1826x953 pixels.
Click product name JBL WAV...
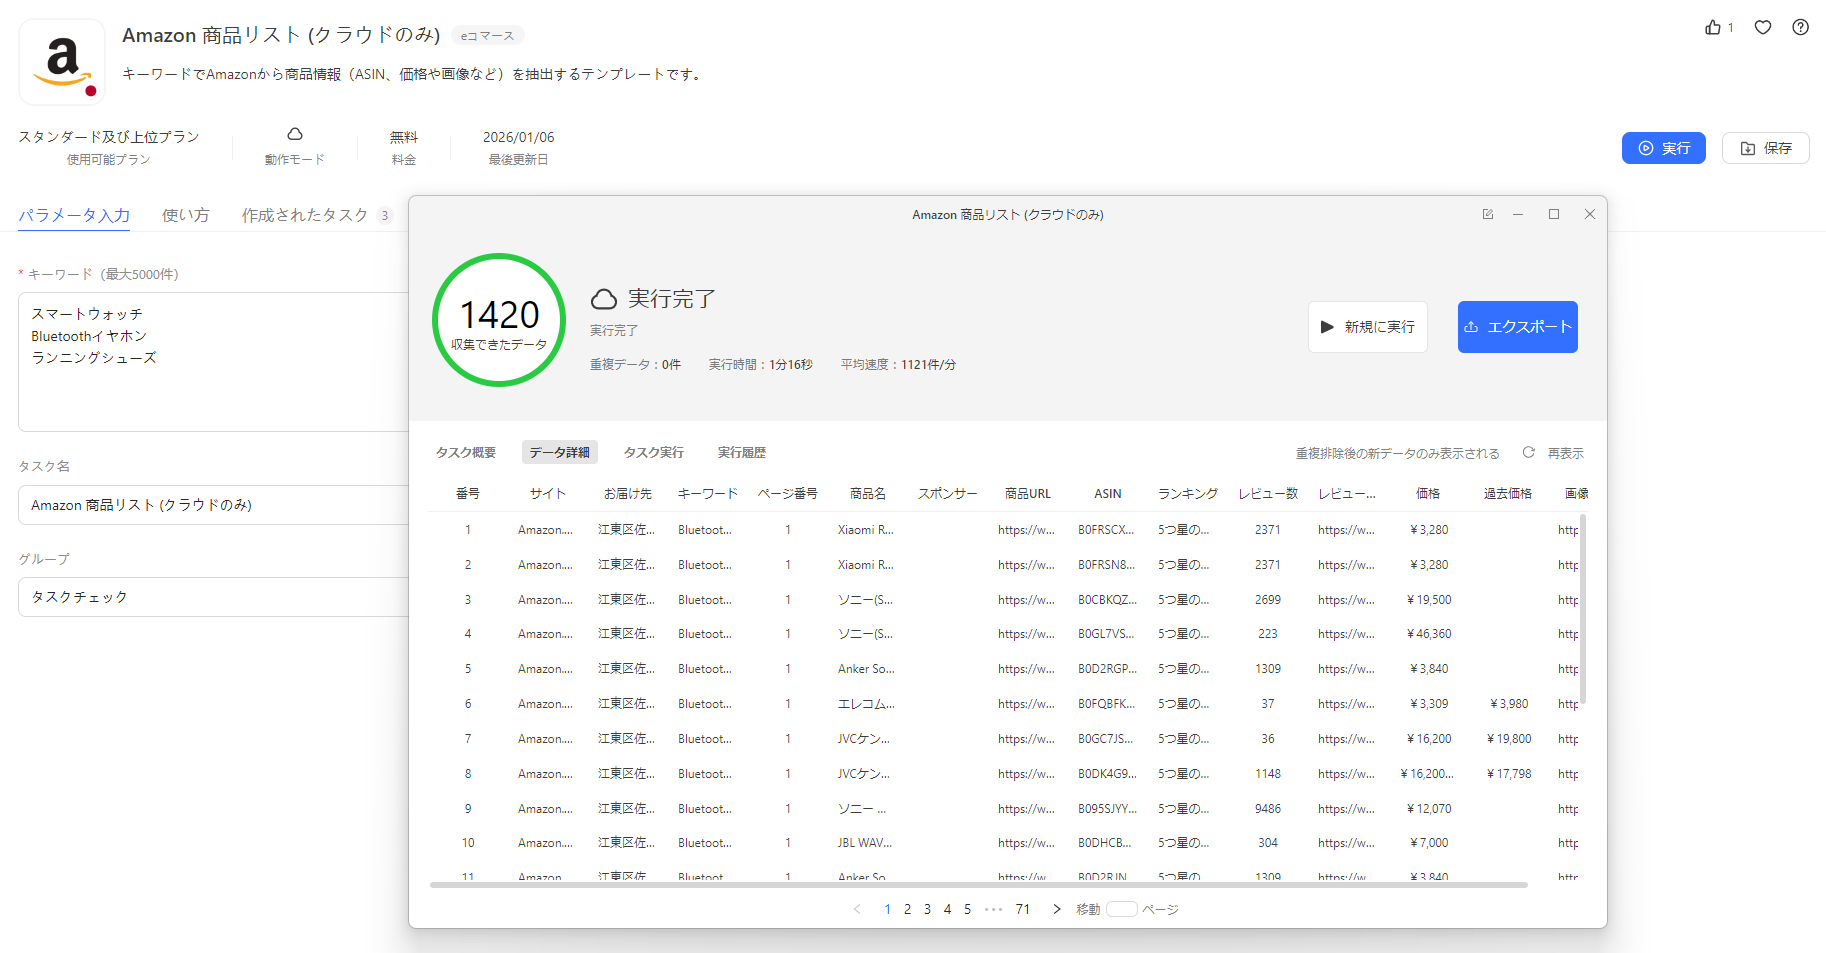click(x=865, y=843)
